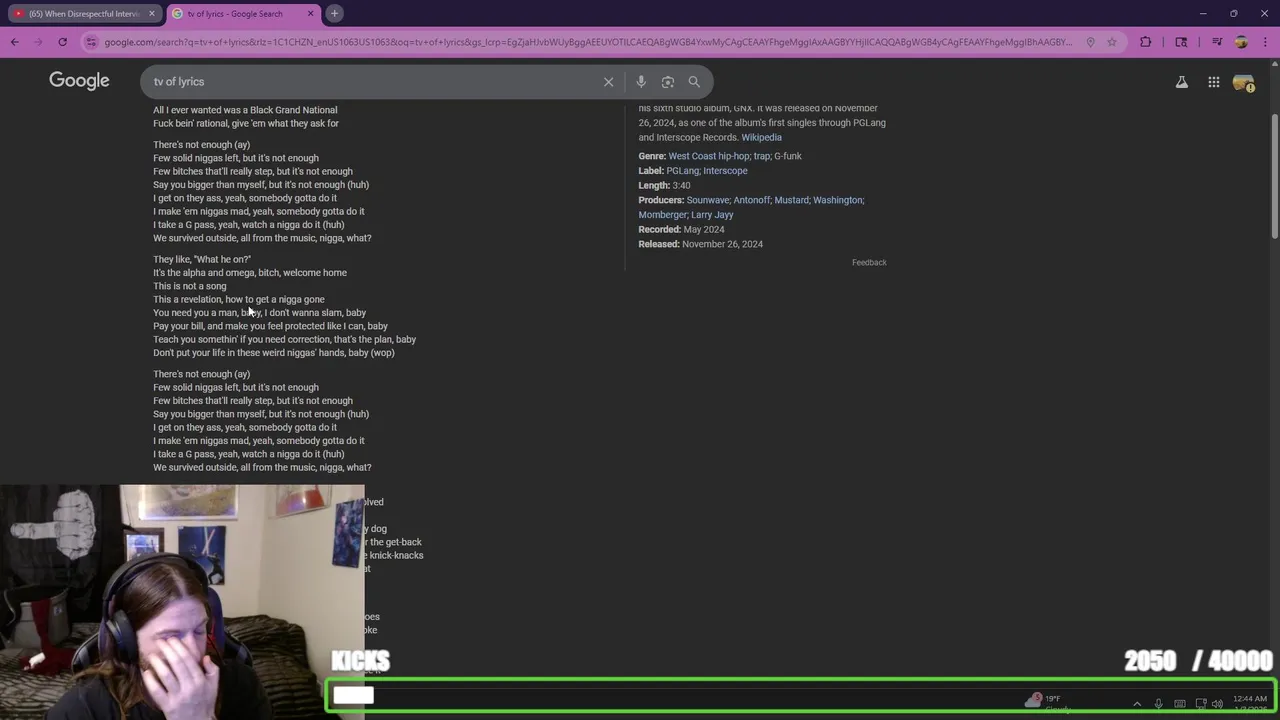The image size is (1280, 720).
Task: Open the Antonoff producer link
Action: pyautogui.click(x=751, y=200)
